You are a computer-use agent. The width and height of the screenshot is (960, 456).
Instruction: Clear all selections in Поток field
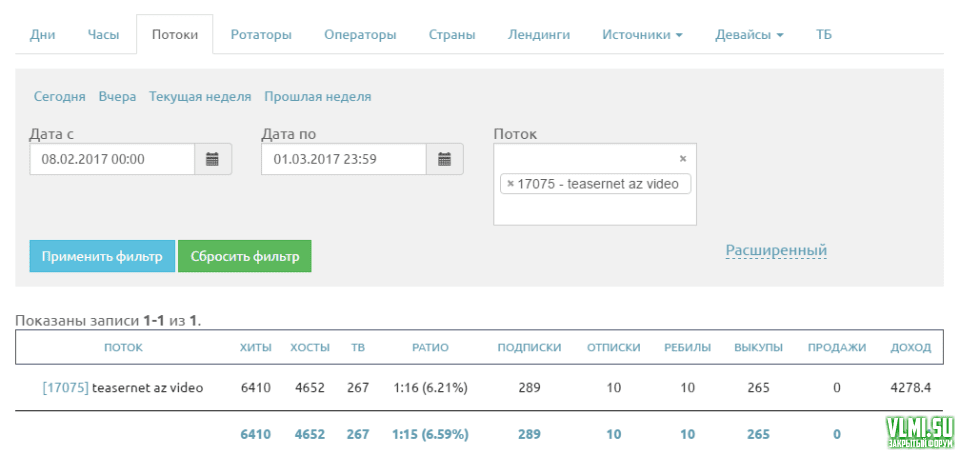point(683,158)
